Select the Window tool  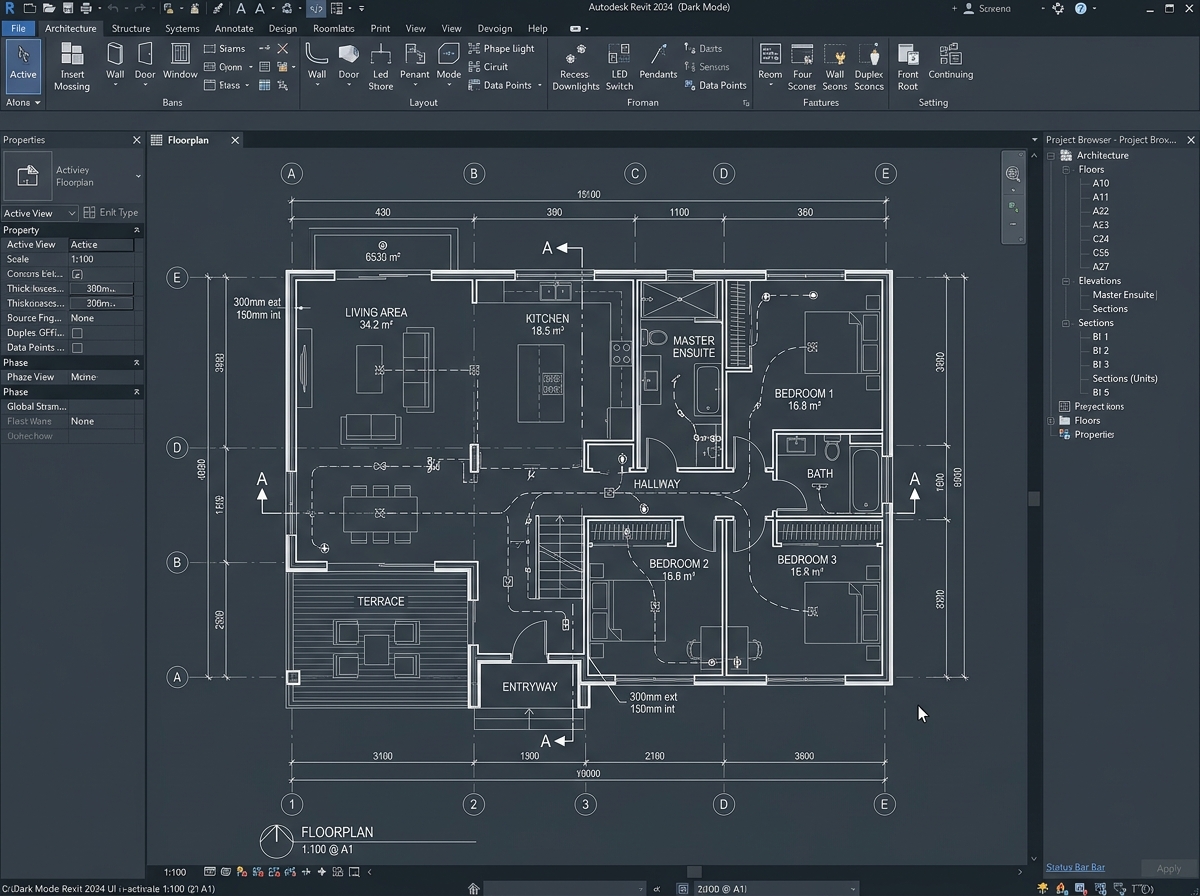click(180, 62)
